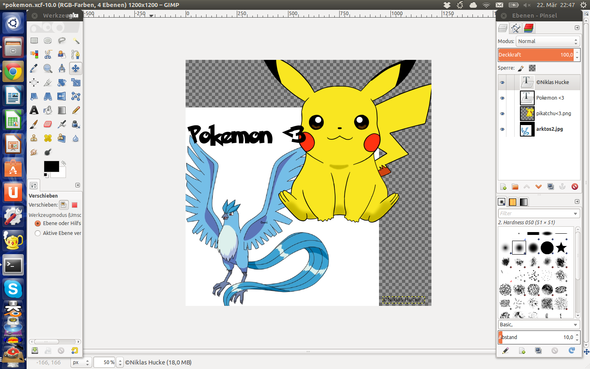Switch to the Patterns tab
This screenshot has height=369, width=590.
[512, 202]
